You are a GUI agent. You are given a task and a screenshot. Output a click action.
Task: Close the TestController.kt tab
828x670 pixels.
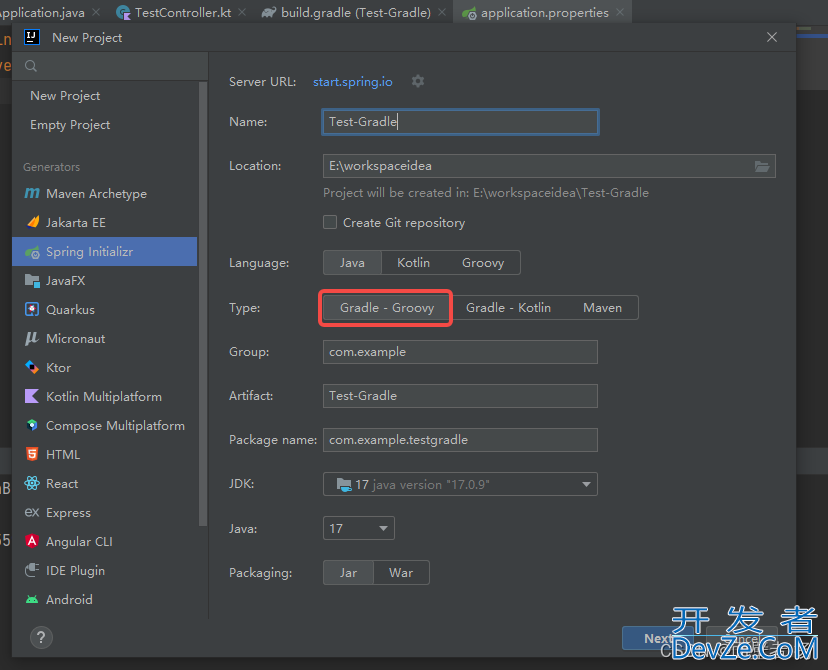point(242,12)
